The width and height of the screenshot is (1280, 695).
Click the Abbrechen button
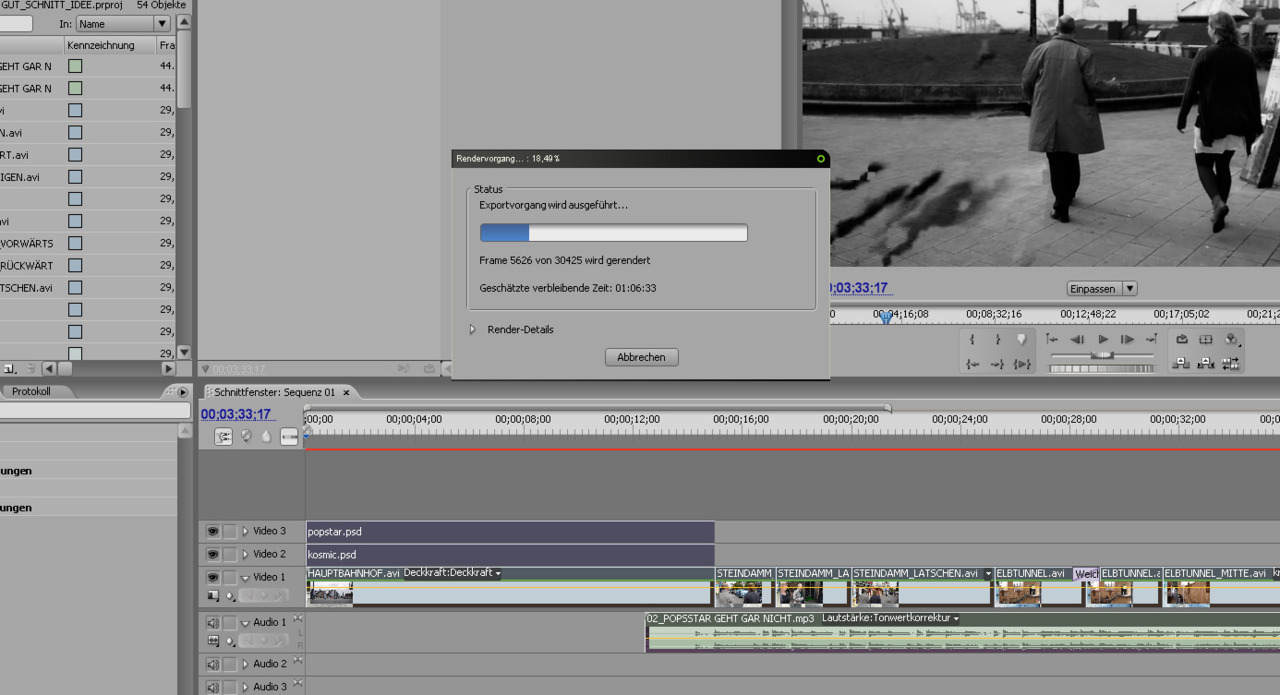coord(641,357)
